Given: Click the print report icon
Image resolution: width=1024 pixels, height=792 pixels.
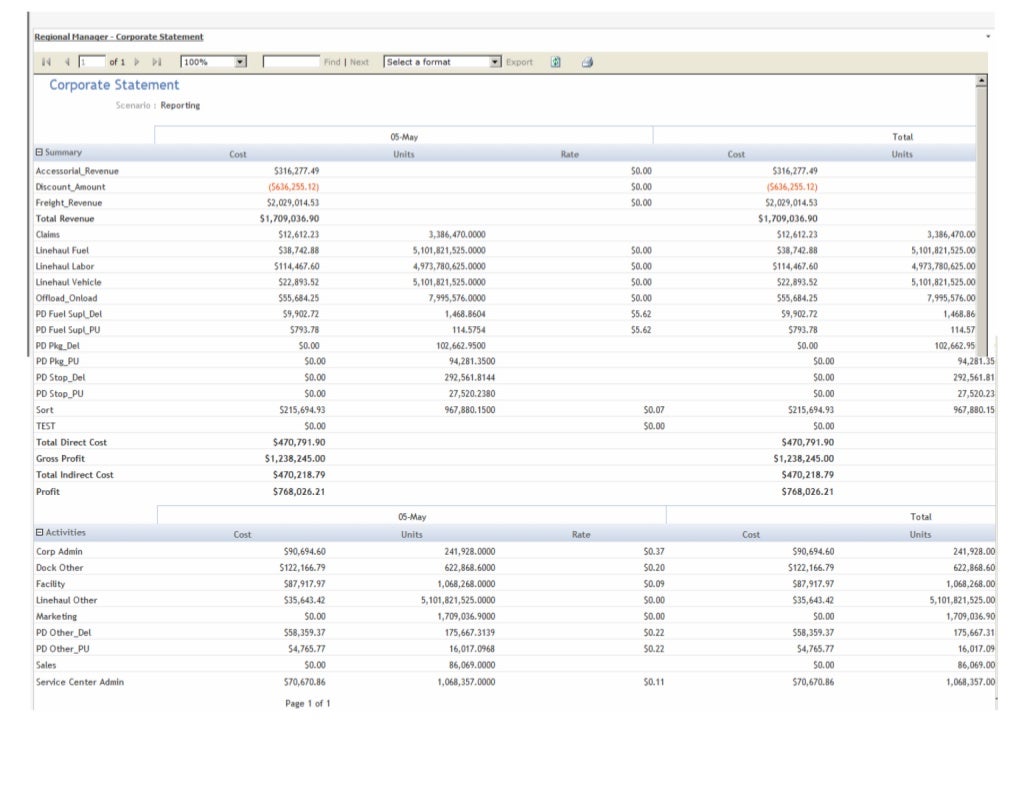Looking at the screenshot, I should 588,62.
